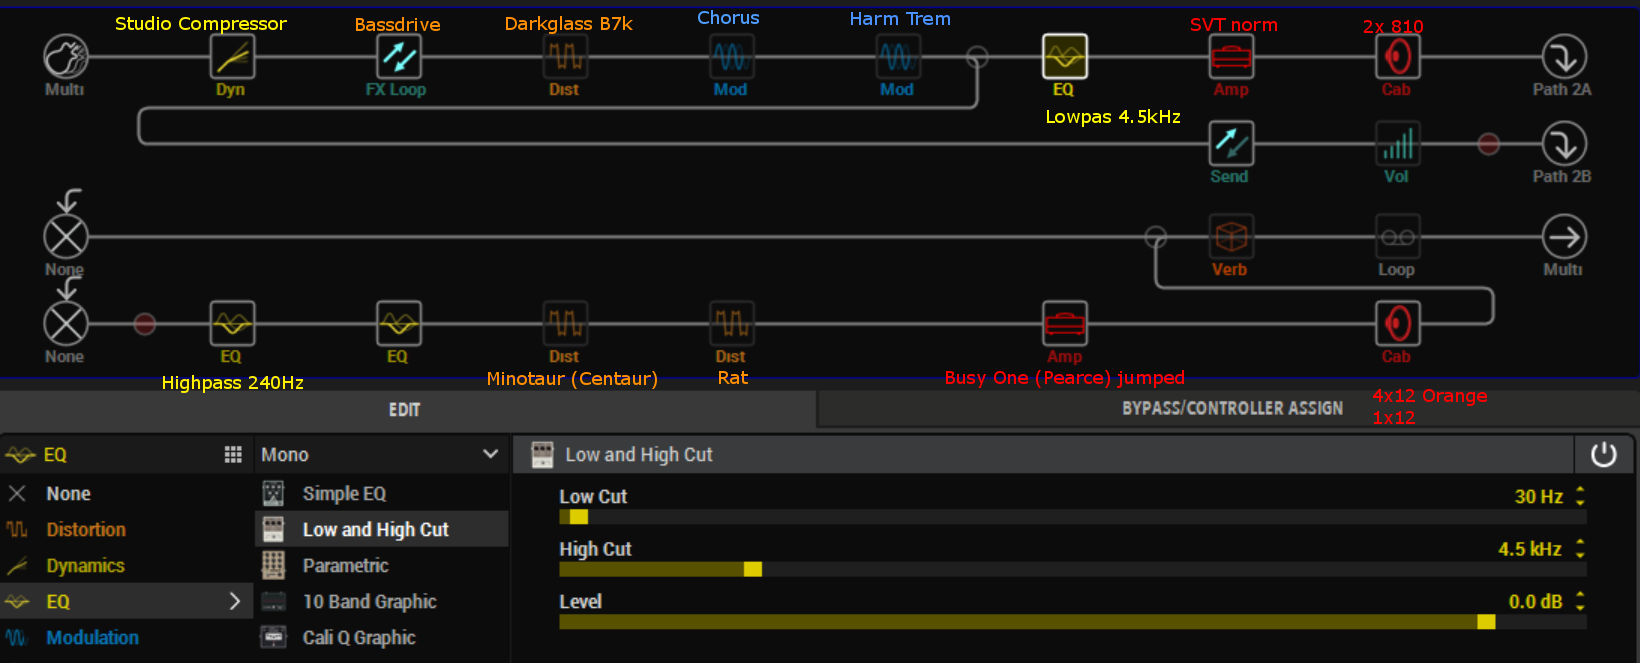Select the Minotaur Centaur Dist block
This screenshot has width=1640, height=663.
tap(565, 324)
